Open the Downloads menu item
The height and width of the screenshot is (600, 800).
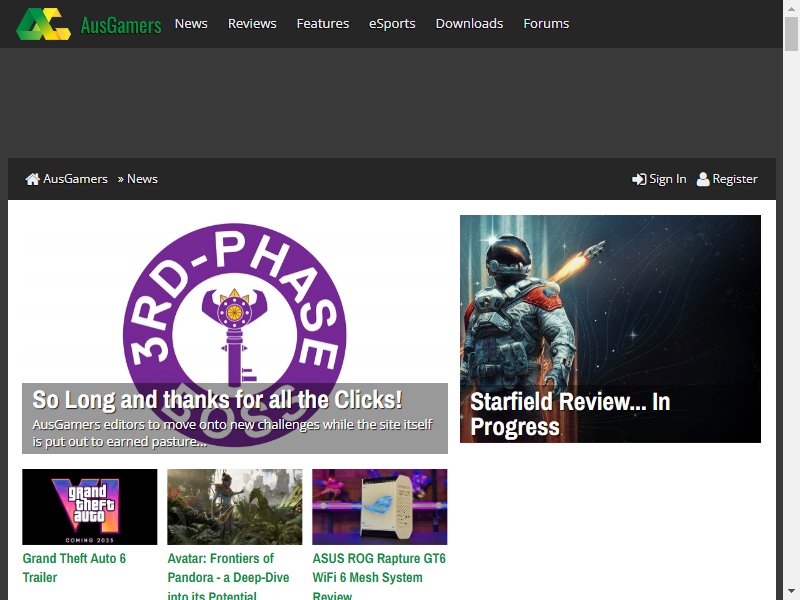(x=469, y=23)
